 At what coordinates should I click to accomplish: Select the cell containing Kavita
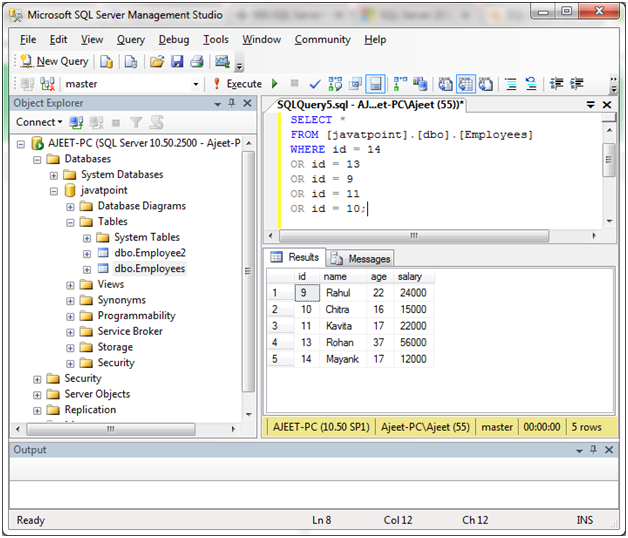343,326
